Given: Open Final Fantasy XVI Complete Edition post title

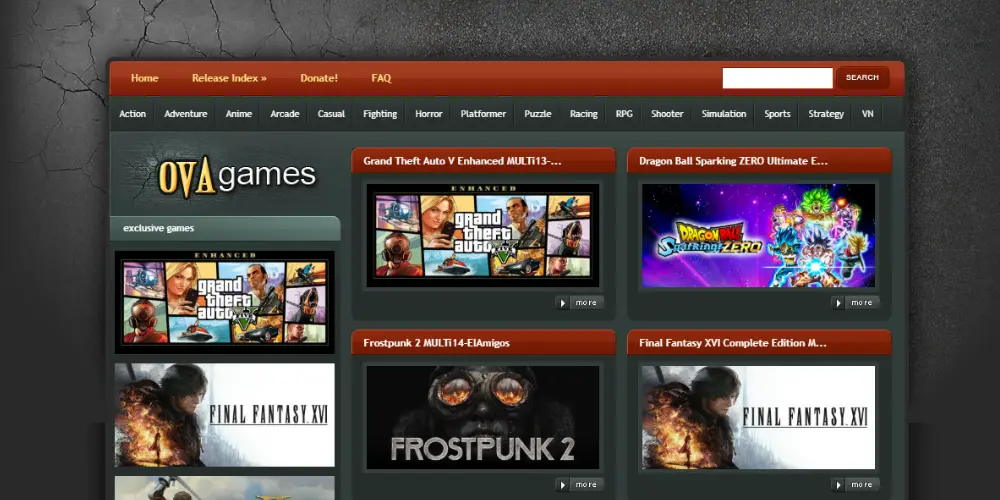Looking at the screenshot, I should [x=733, y=343].
